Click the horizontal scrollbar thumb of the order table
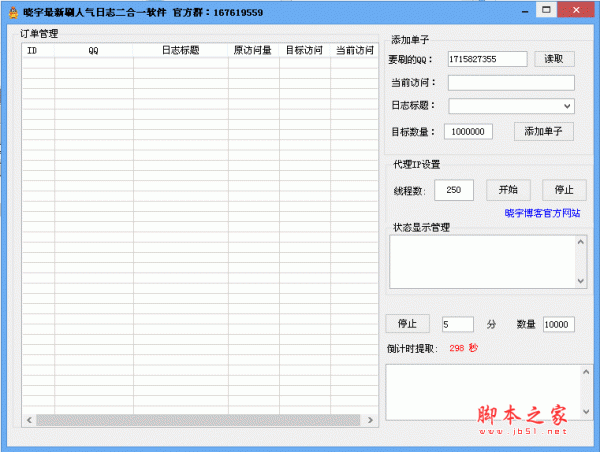600x452 pixels. click(198, 420)
